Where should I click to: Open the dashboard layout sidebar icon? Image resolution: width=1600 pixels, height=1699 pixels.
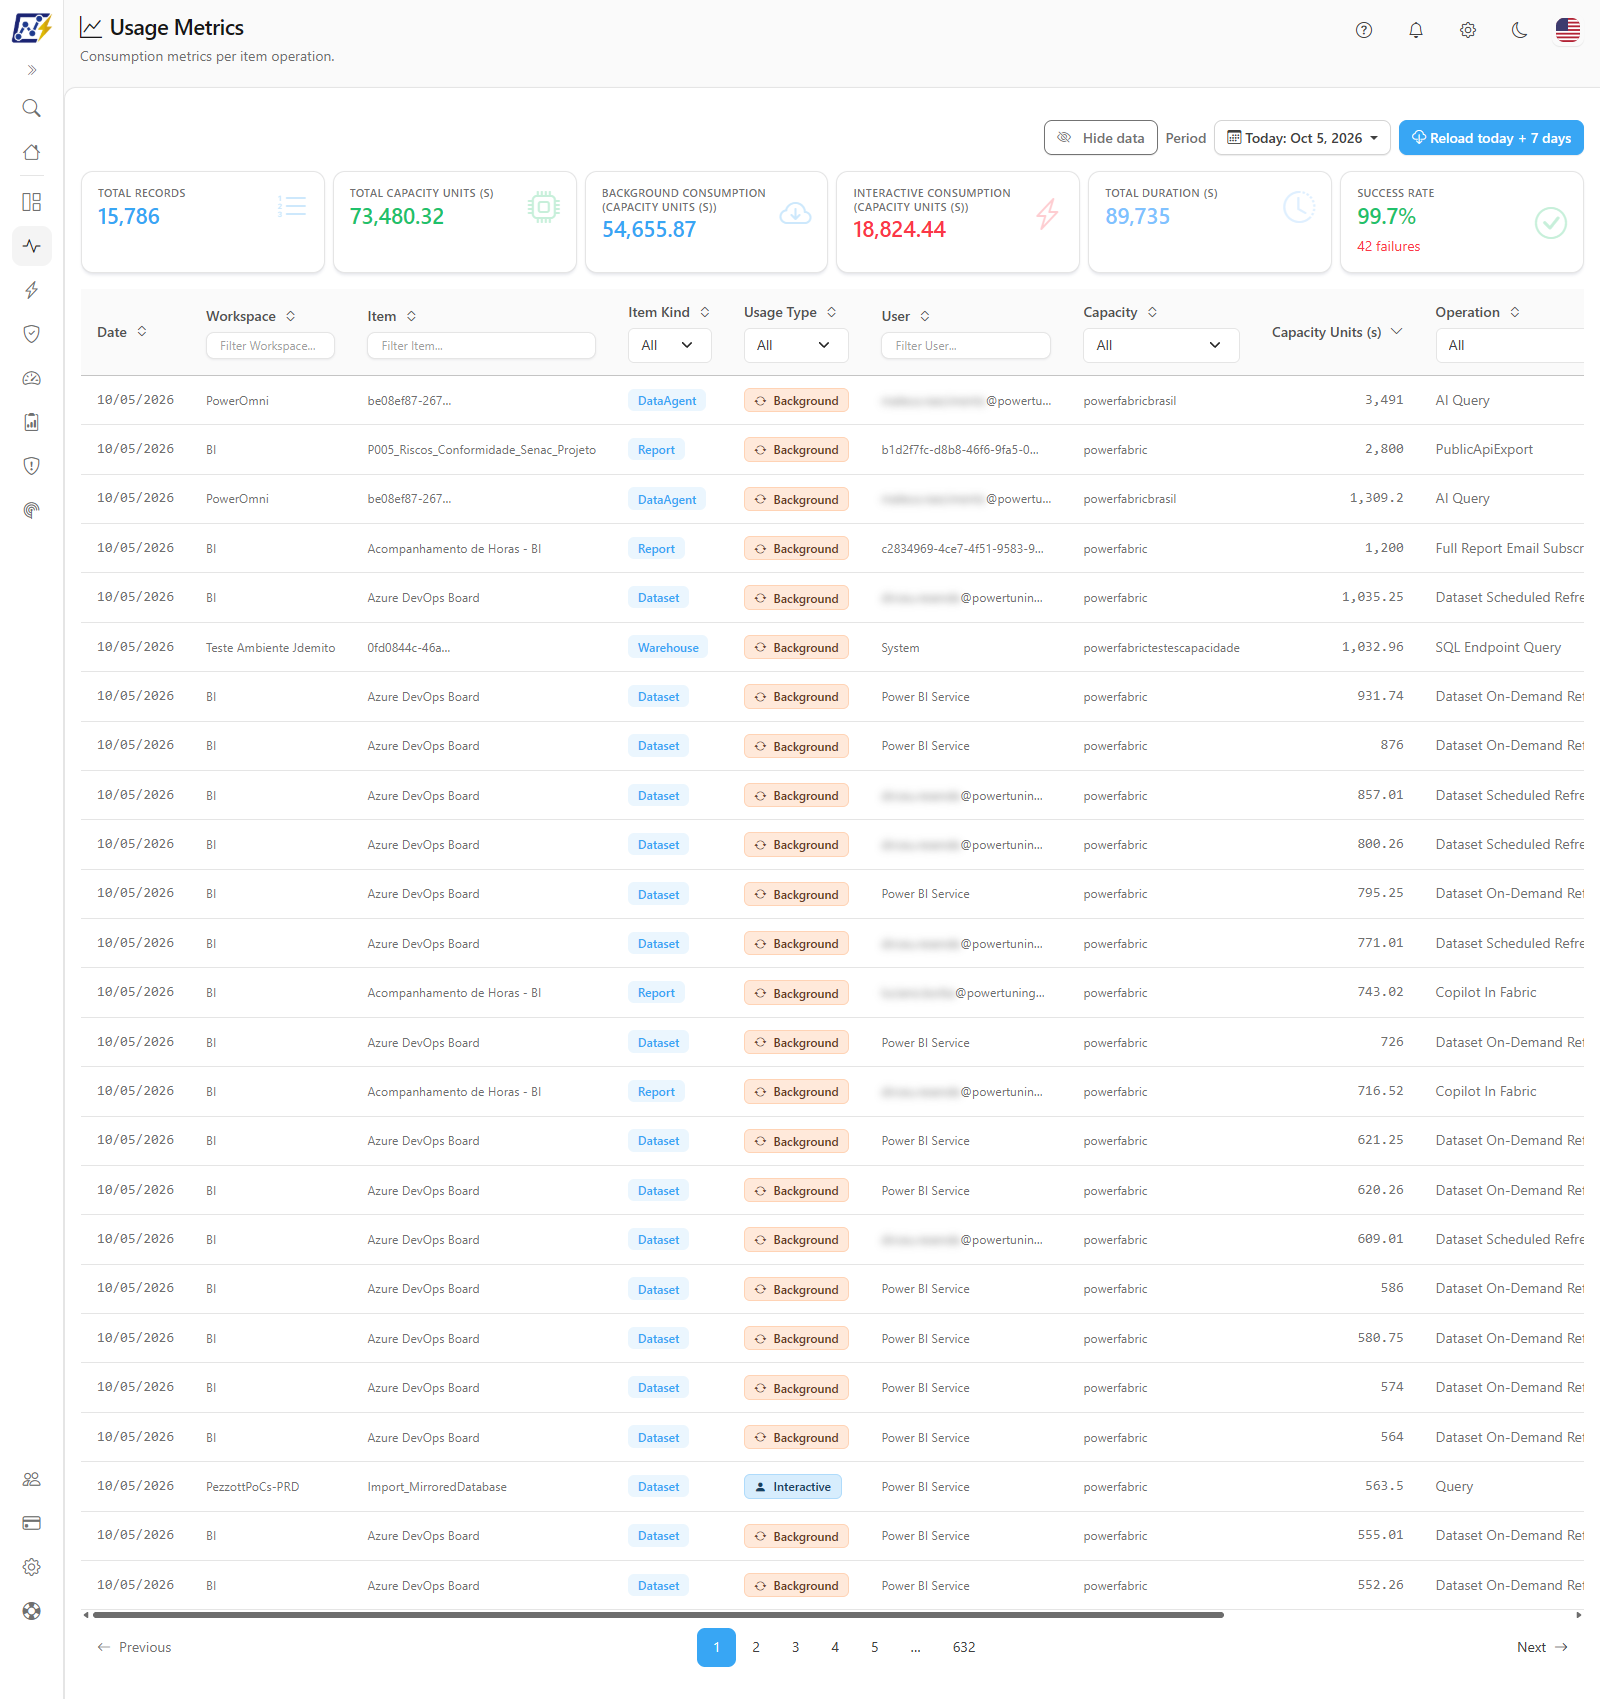tap(32, 202)
